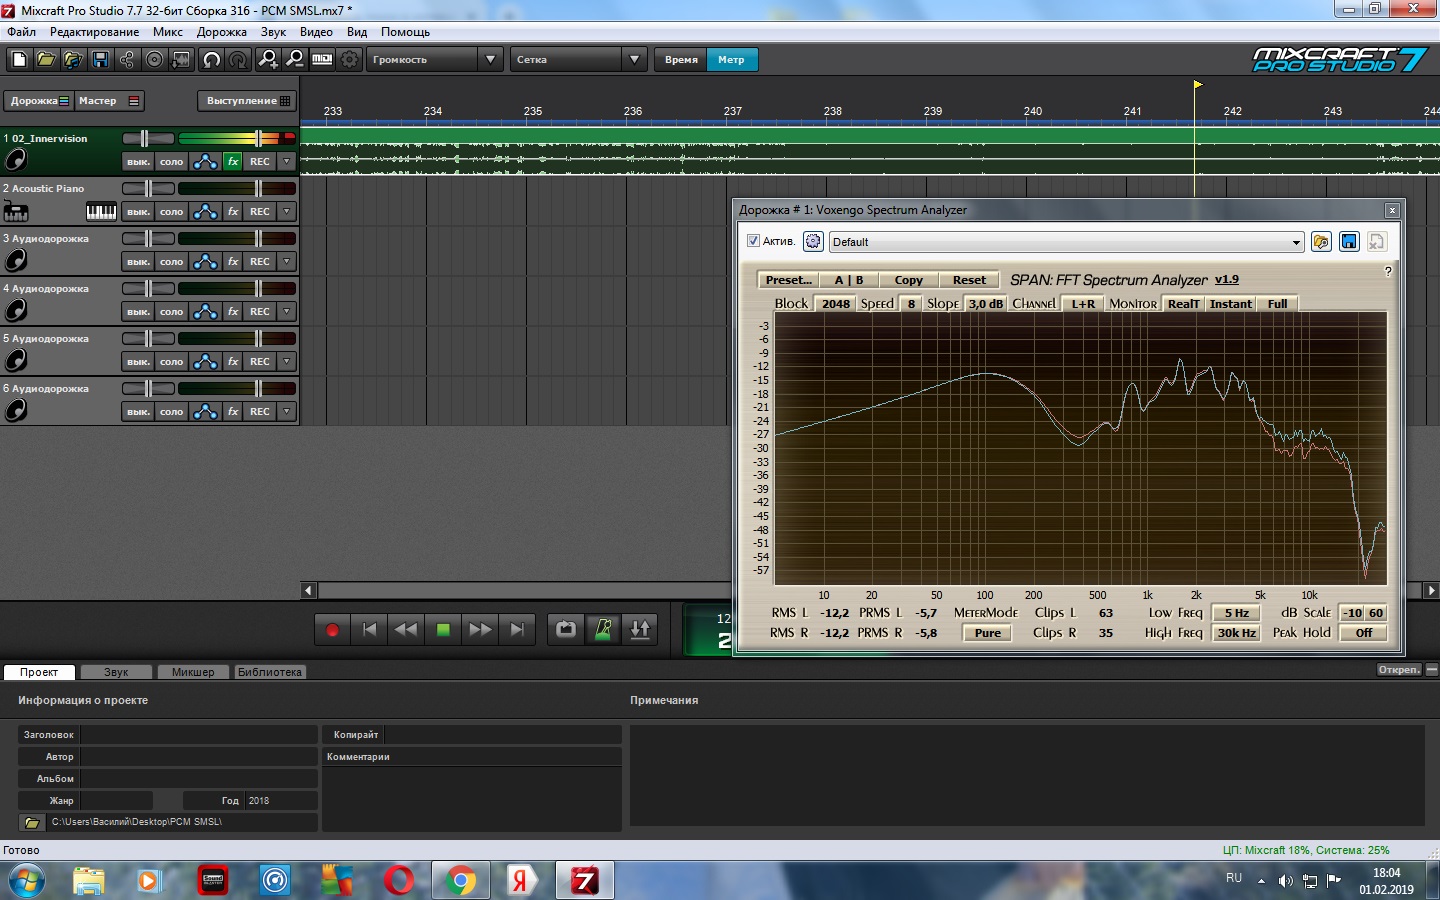Expand dropdown arrow on track 4 Аудиодорожка
The image size is (1440, 900).
point(287,311)
